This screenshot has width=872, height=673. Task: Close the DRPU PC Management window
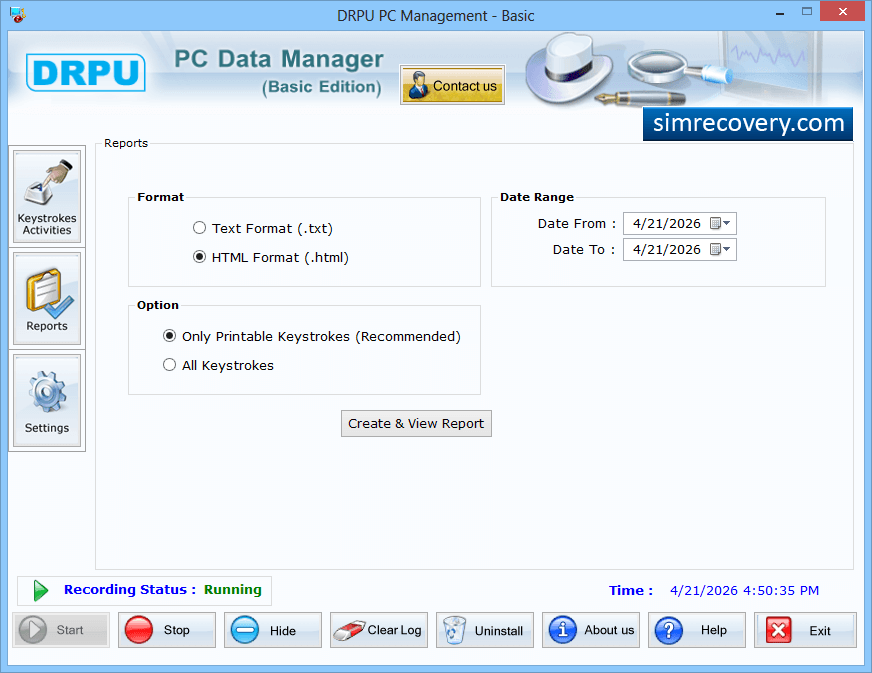tap(843, 12)
